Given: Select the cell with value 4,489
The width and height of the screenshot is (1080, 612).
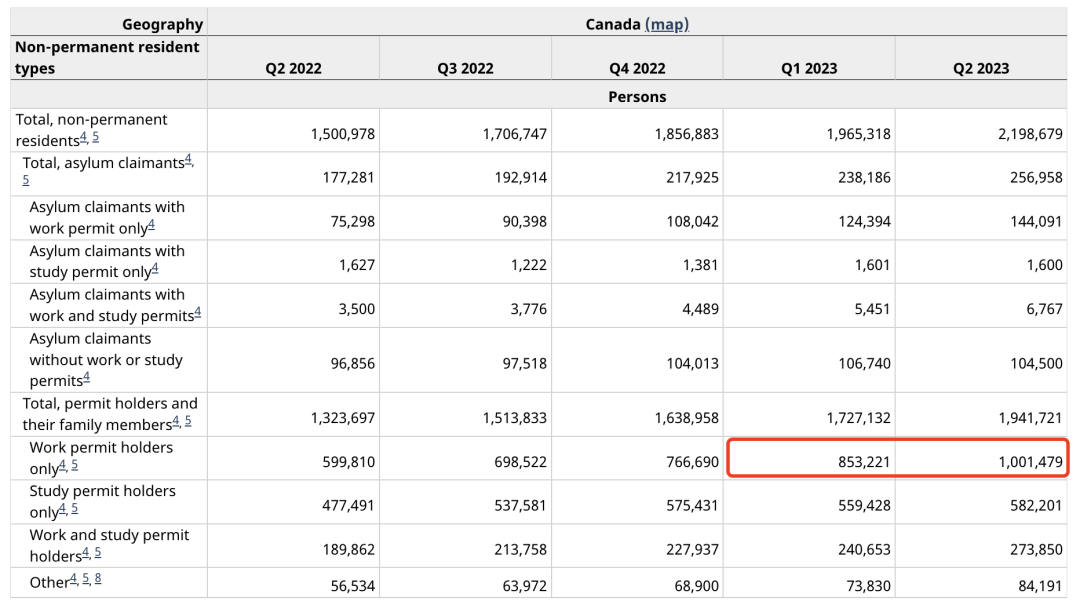Looking at the screenshot, I should tap(637, 306).
